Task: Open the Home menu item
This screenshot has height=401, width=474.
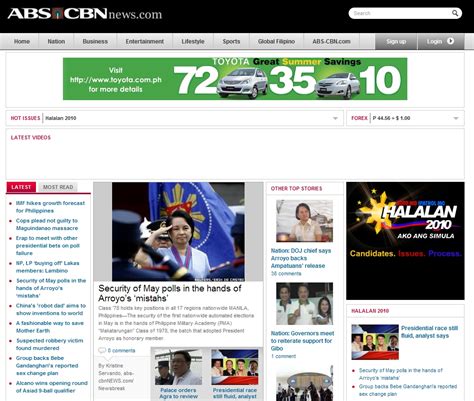Action: click(22, 42)
